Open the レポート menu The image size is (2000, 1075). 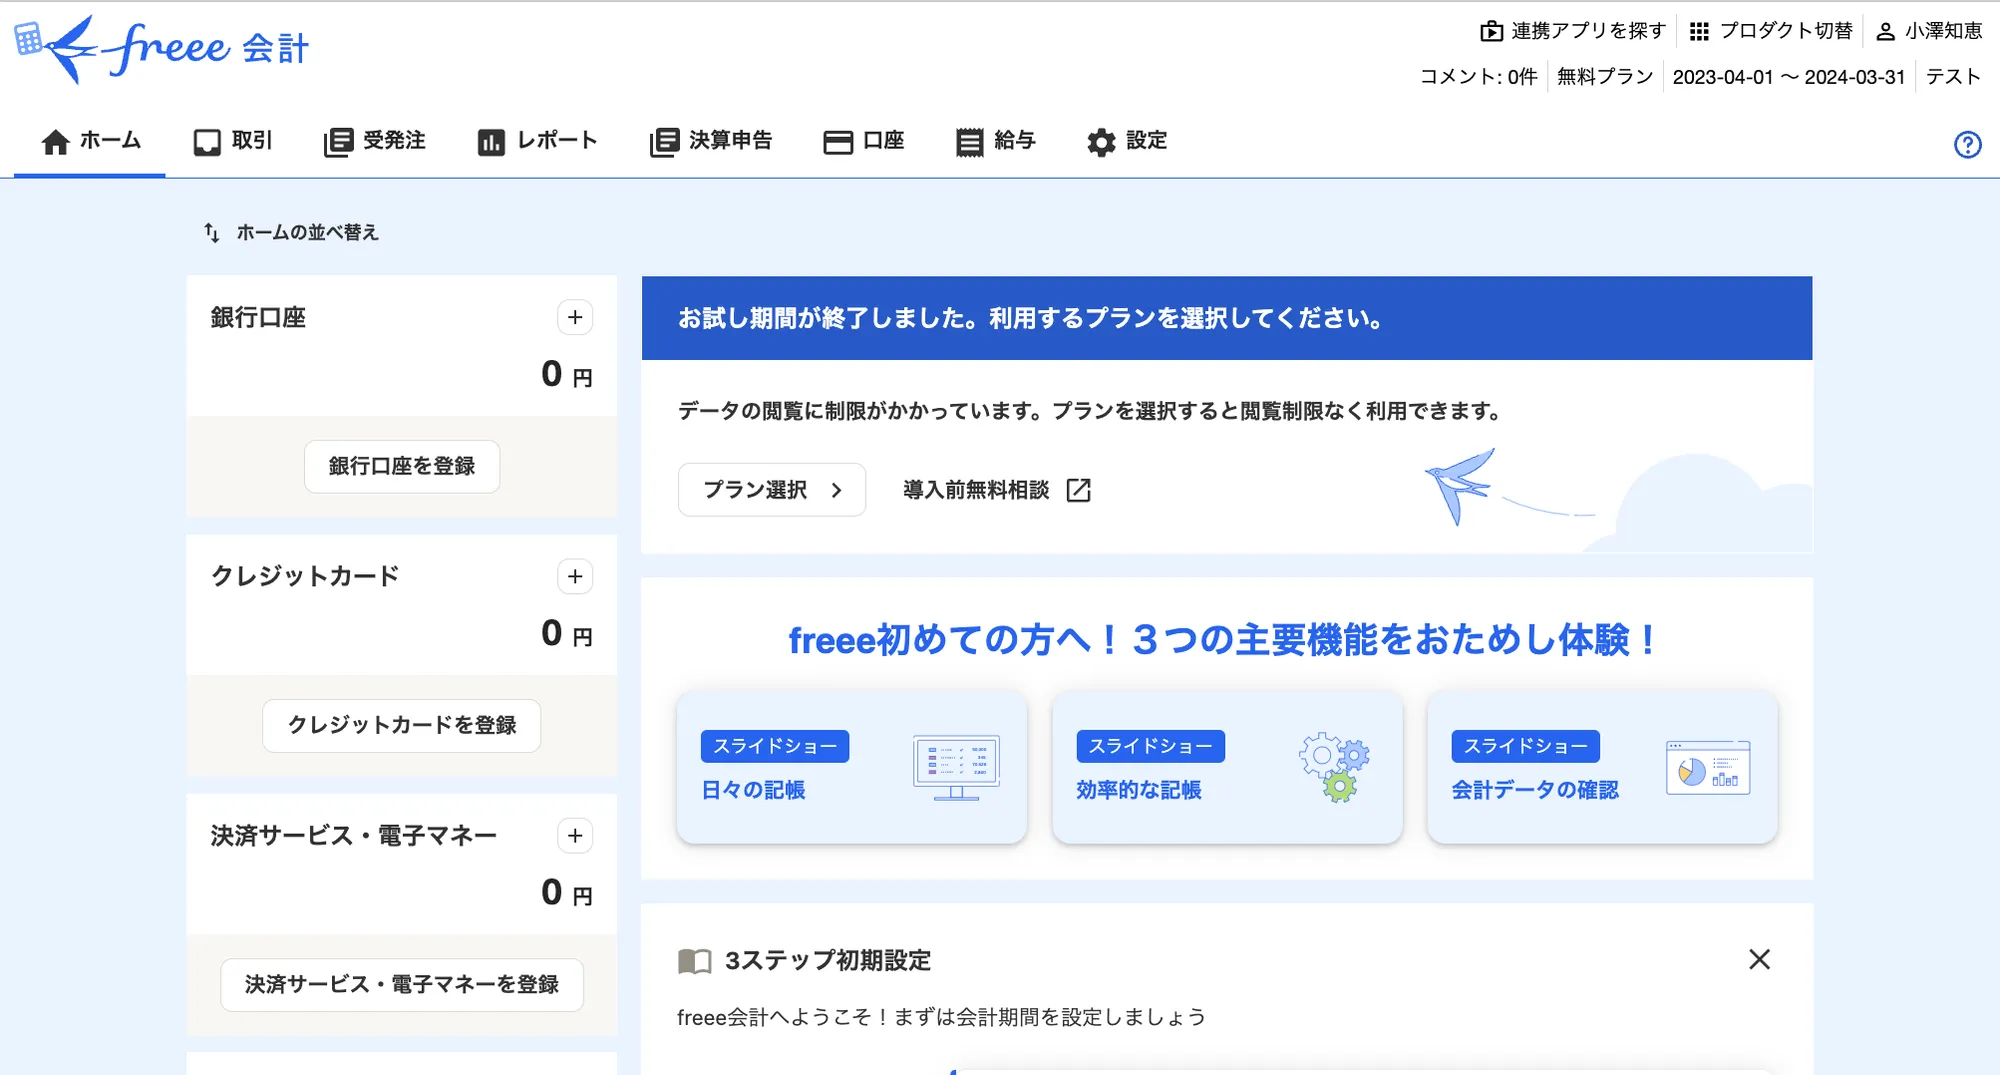click(x=538, y=142)
